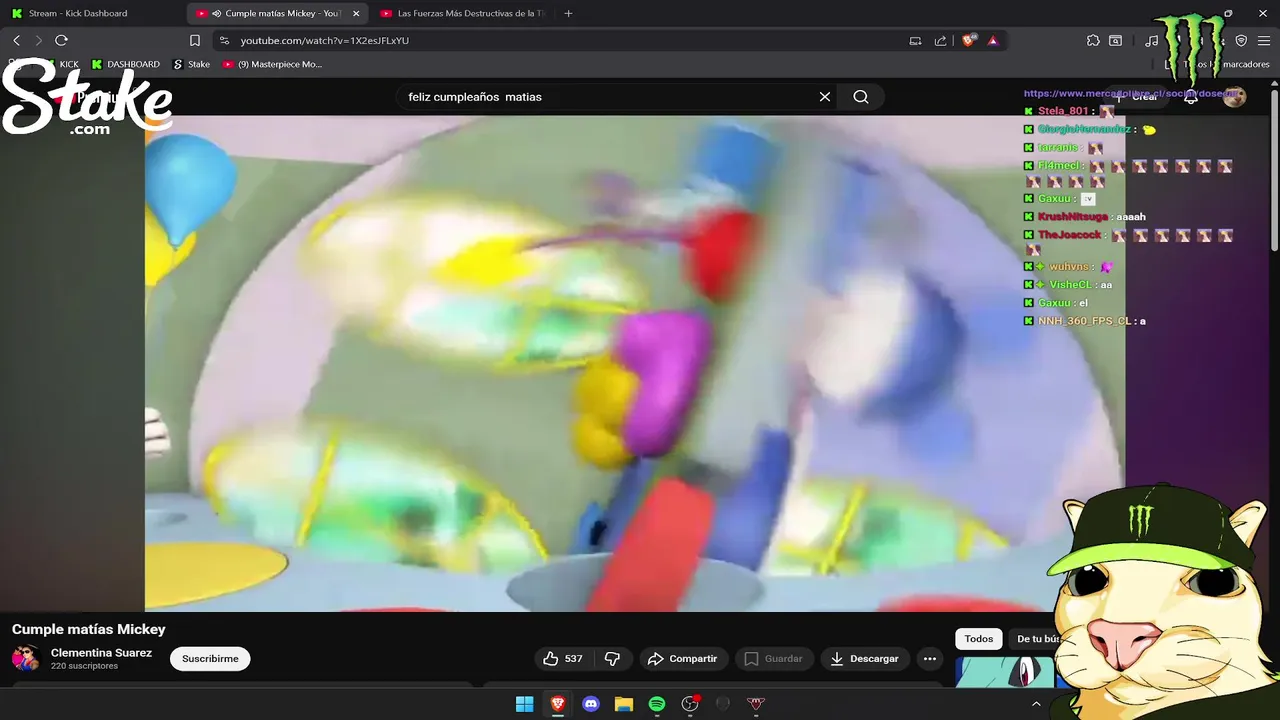The height and width of the screenshot is (720, 1280).
Task: Click the 220 suscriptores count
Action: pyautogui.click(x=84, y=666)
